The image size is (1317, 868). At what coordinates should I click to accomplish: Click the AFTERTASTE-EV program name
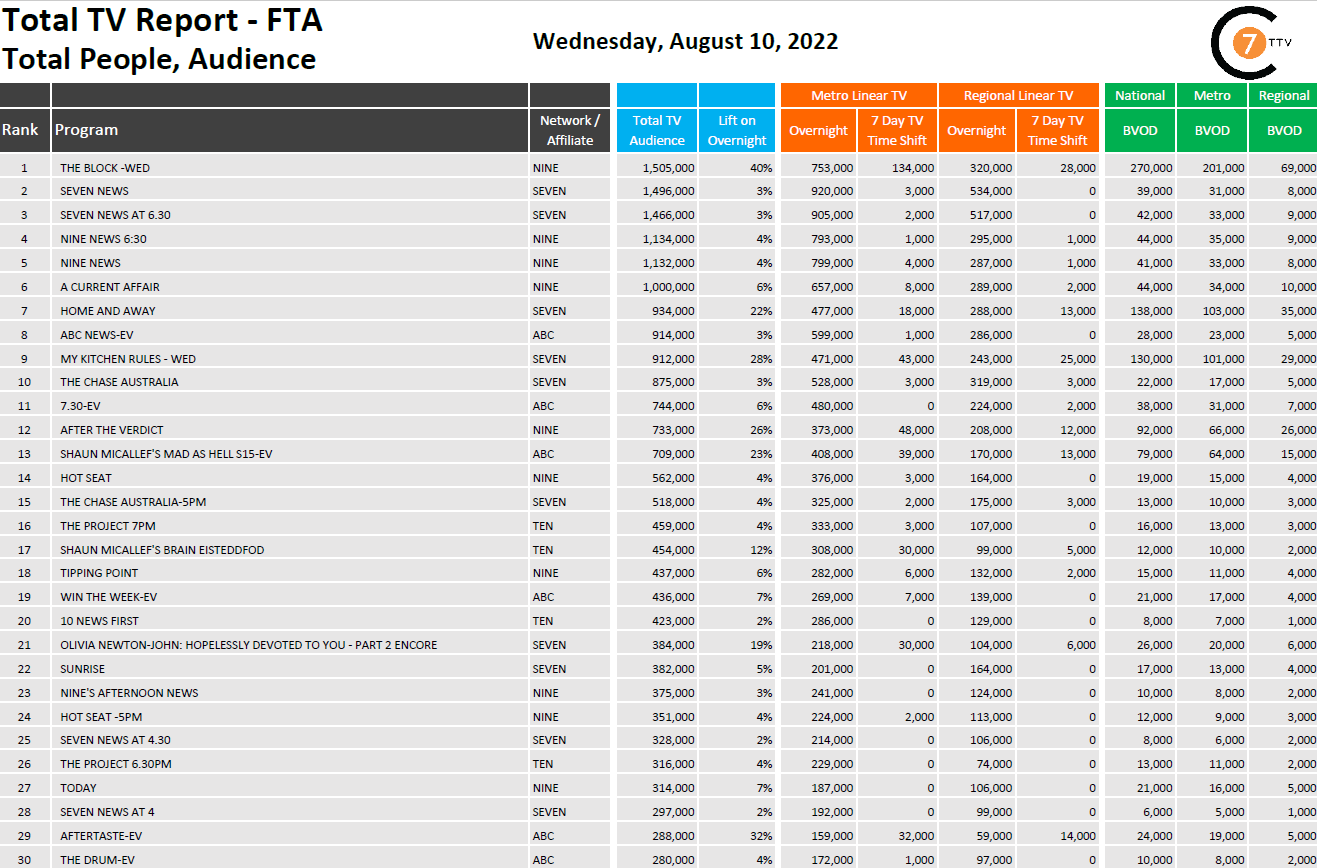[97, 836]
